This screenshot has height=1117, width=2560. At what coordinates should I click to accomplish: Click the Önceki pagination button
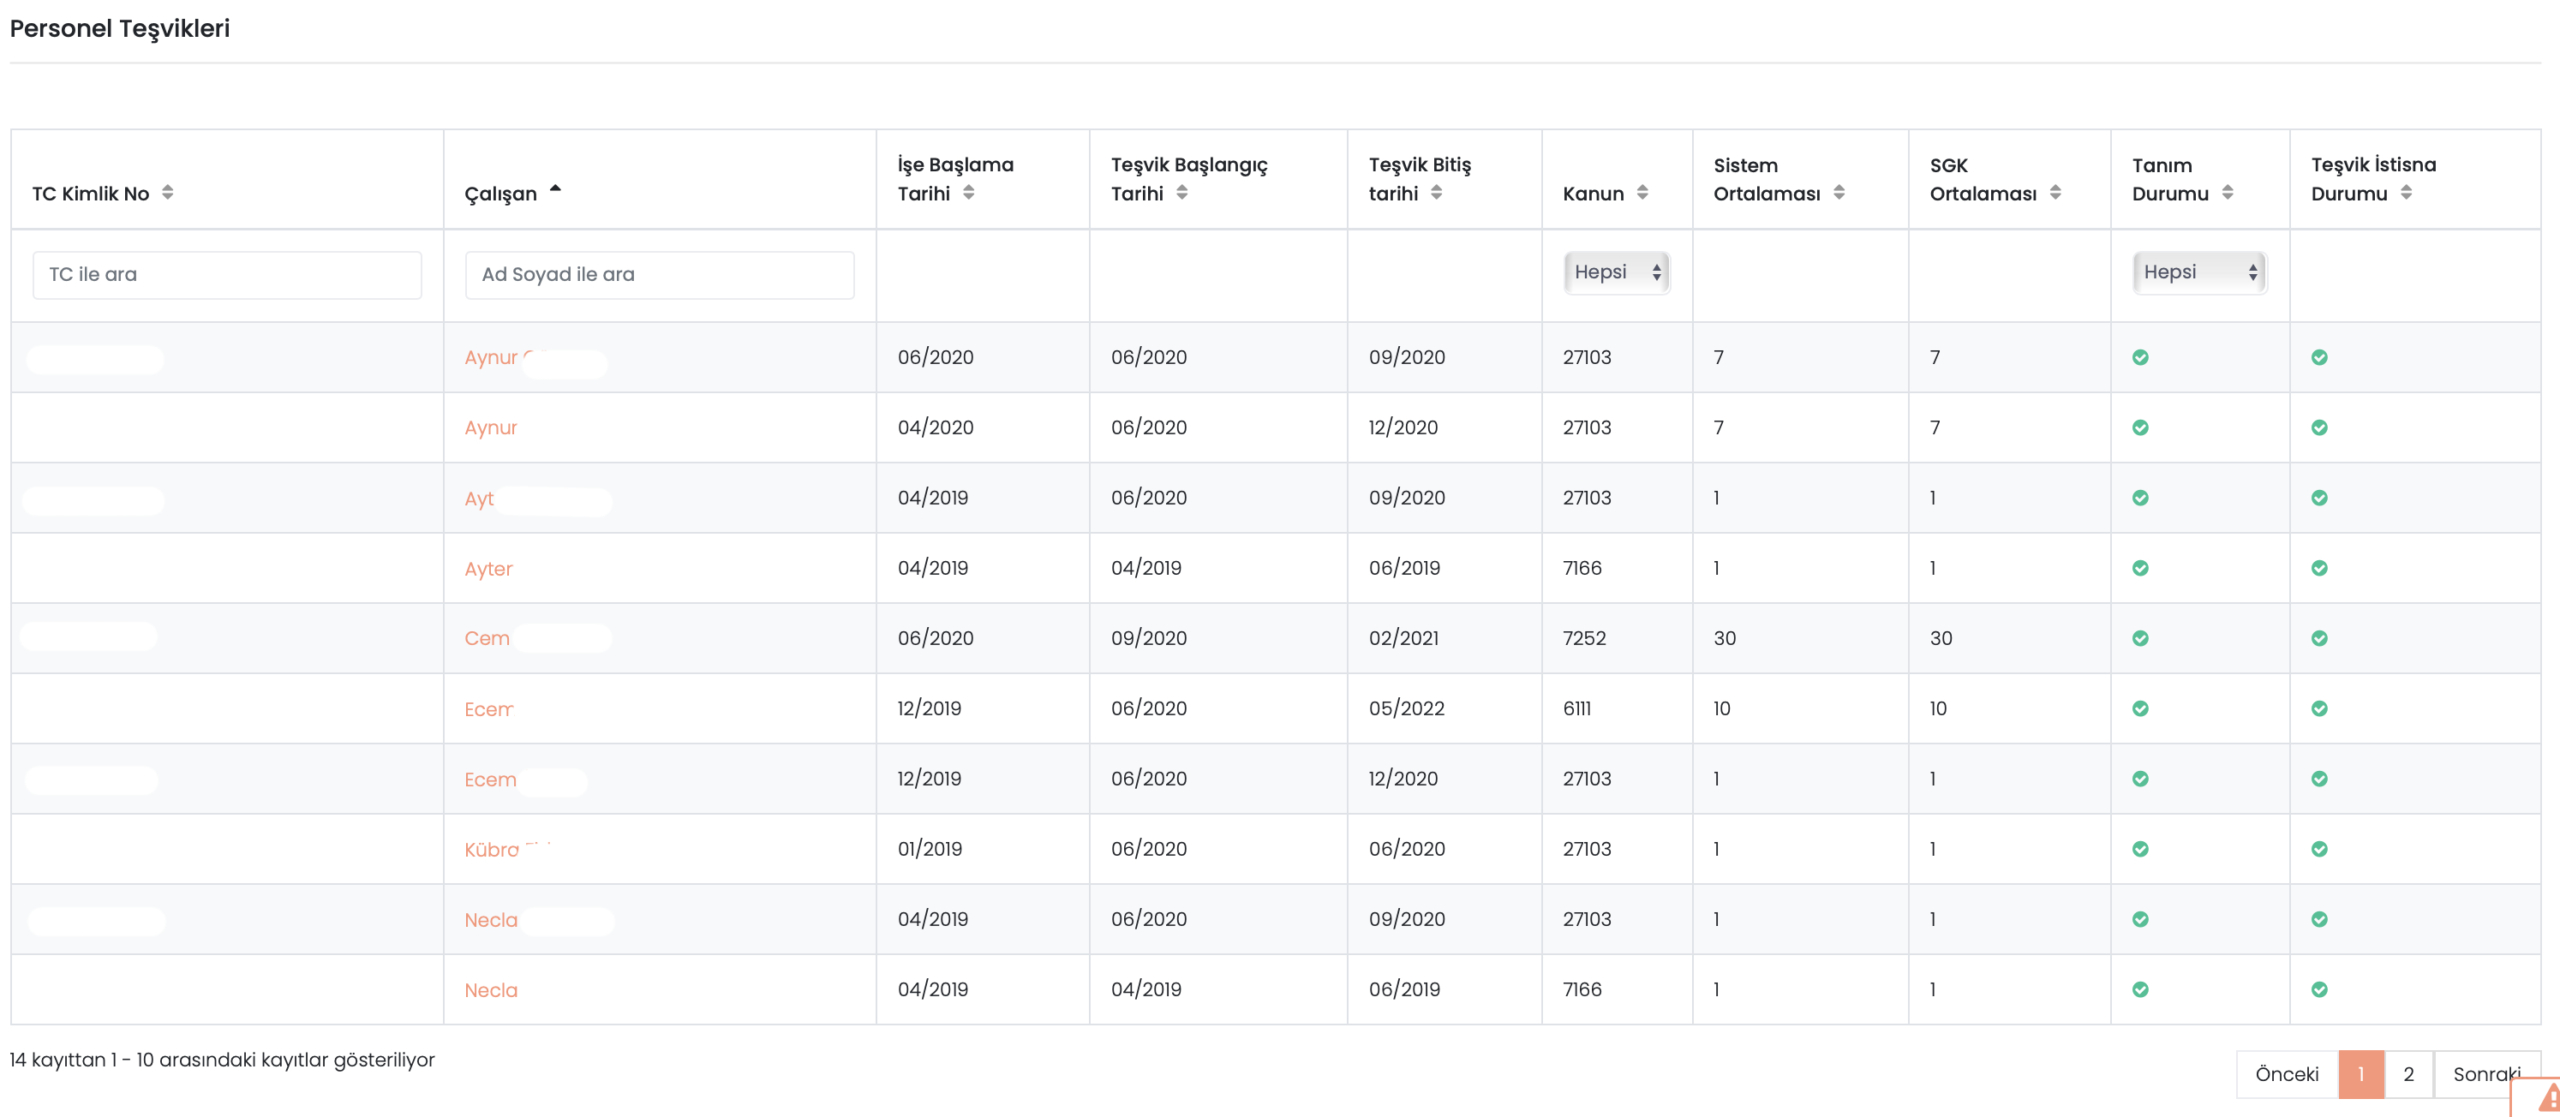coord(2286,1074)
